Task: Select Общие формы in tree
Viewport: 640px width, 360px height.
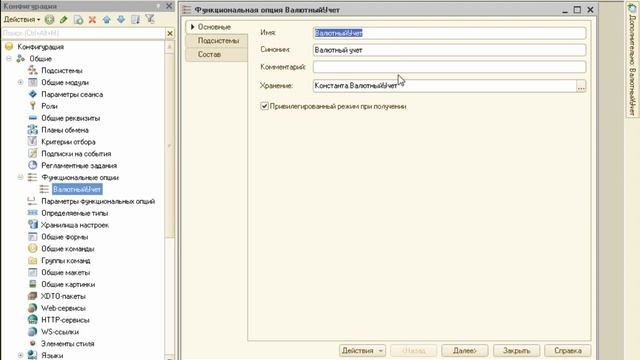Action: pyautogui.click(x=64, y=237)
